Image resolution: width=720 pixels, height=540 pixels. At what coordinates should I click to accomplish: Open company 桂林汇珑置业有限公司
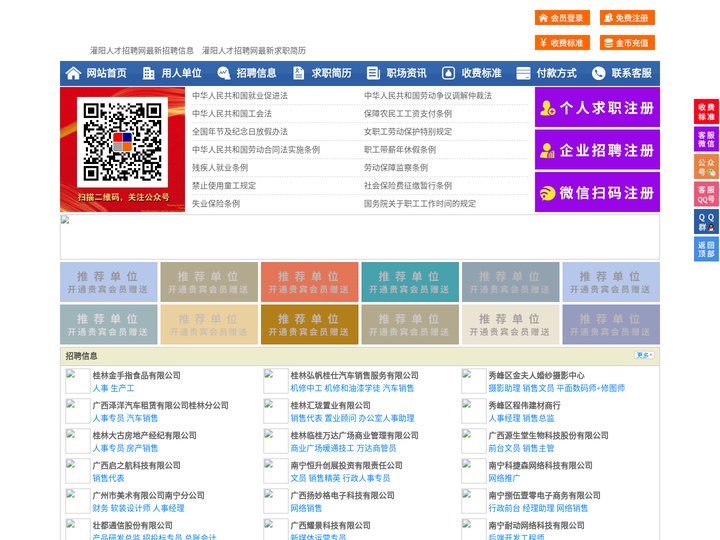pyautogui.click(x=331, y=405)
